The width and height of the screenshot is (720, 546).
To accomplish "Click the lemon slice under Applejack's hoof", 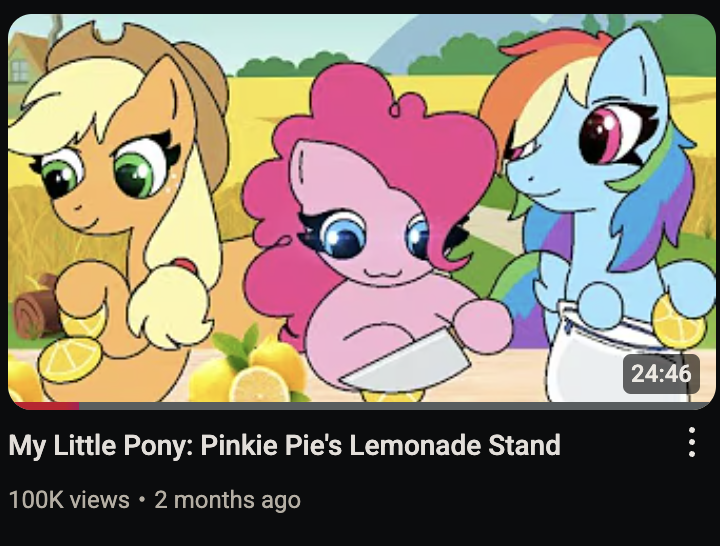I will (70, 360).
